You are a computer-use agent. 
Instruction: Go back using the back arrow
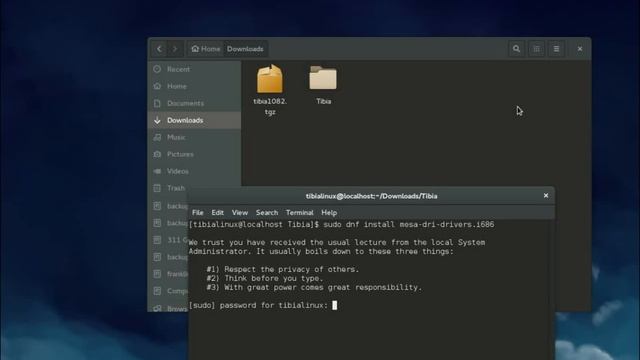pos(159,49)
